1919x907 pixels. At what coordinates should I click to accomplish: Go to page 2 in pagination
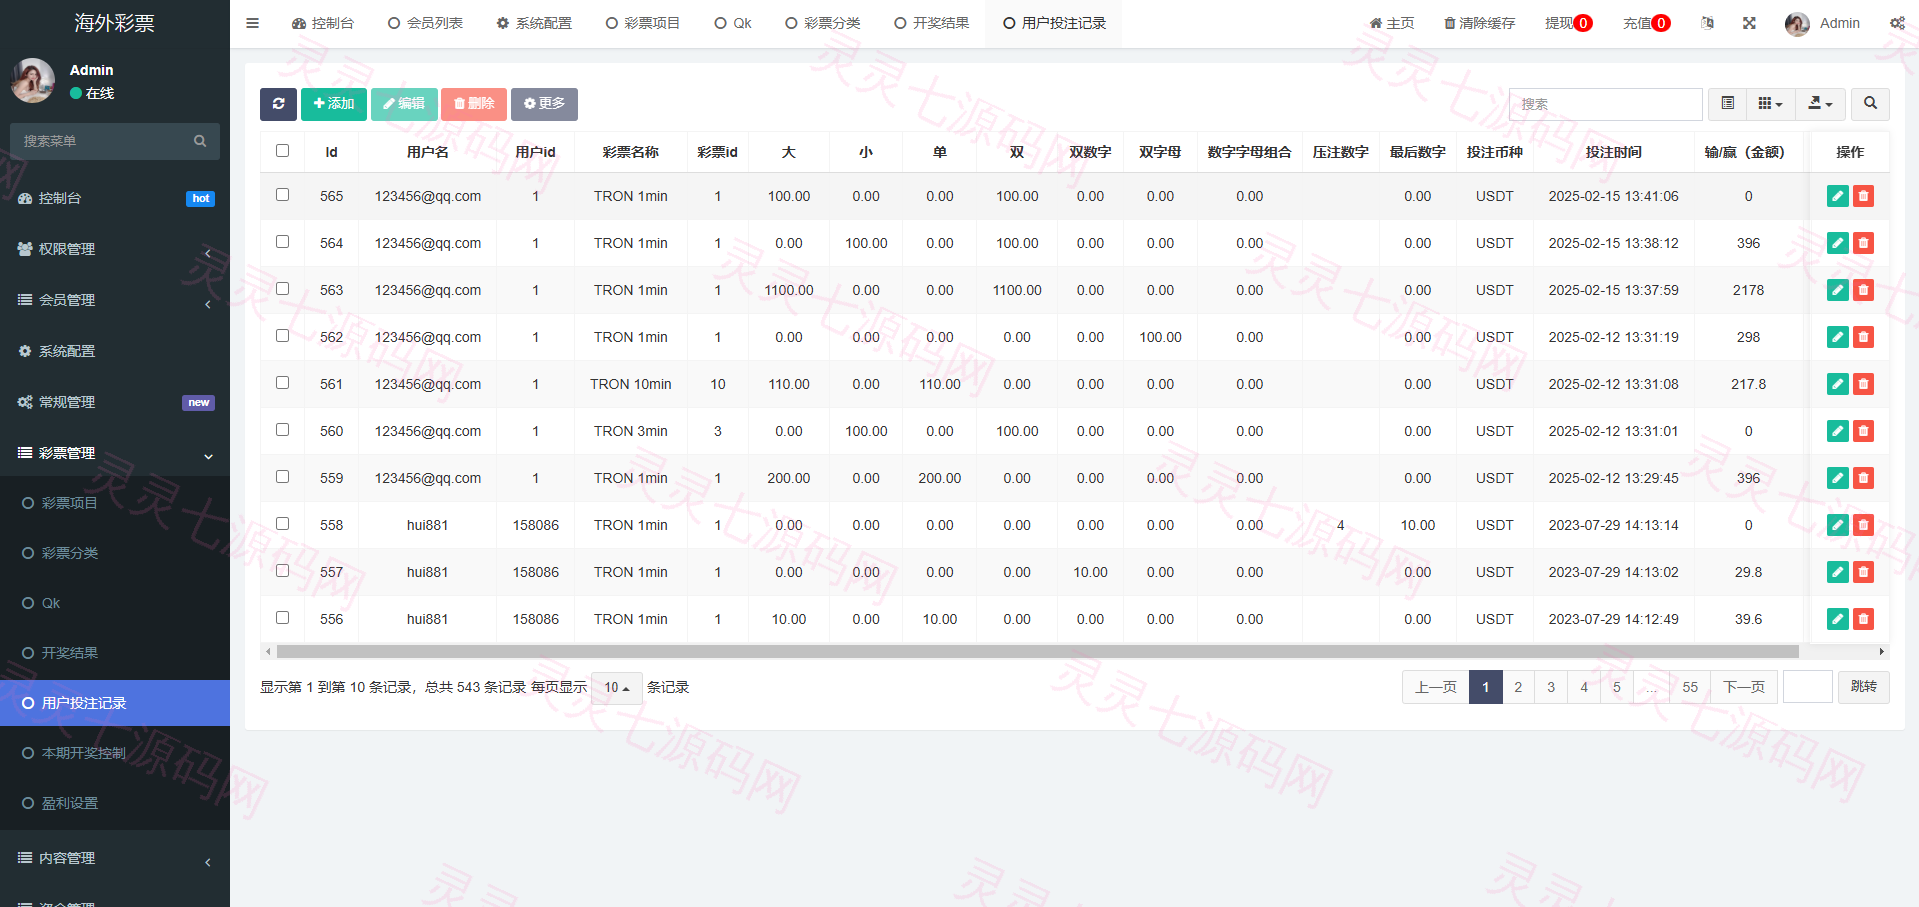coord(1518,687)
